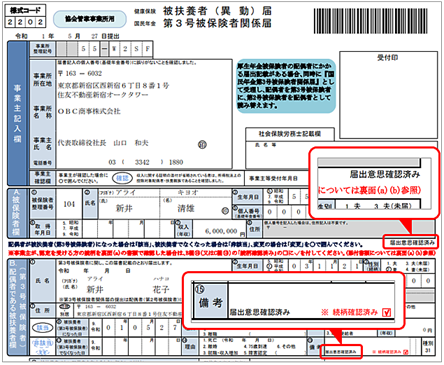Click the large 備考 label in the enlarged callout
This screenshot has height=365, width=444.
(x=210, y=303)
